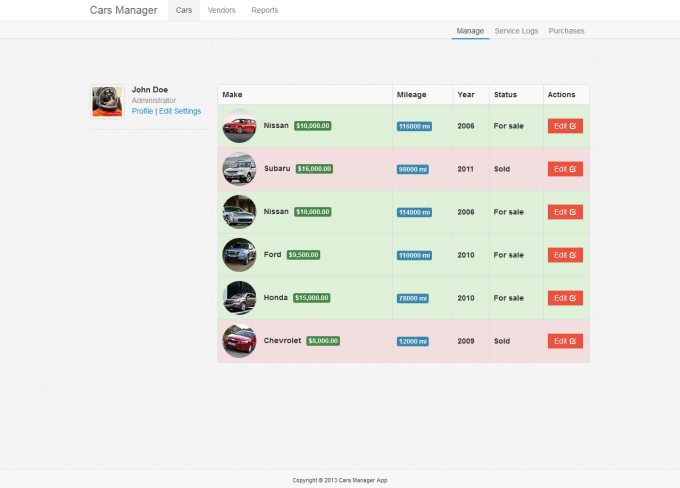
Task: Edit the Nissan with 116000 mi
Action: click(x=565, y=126)
